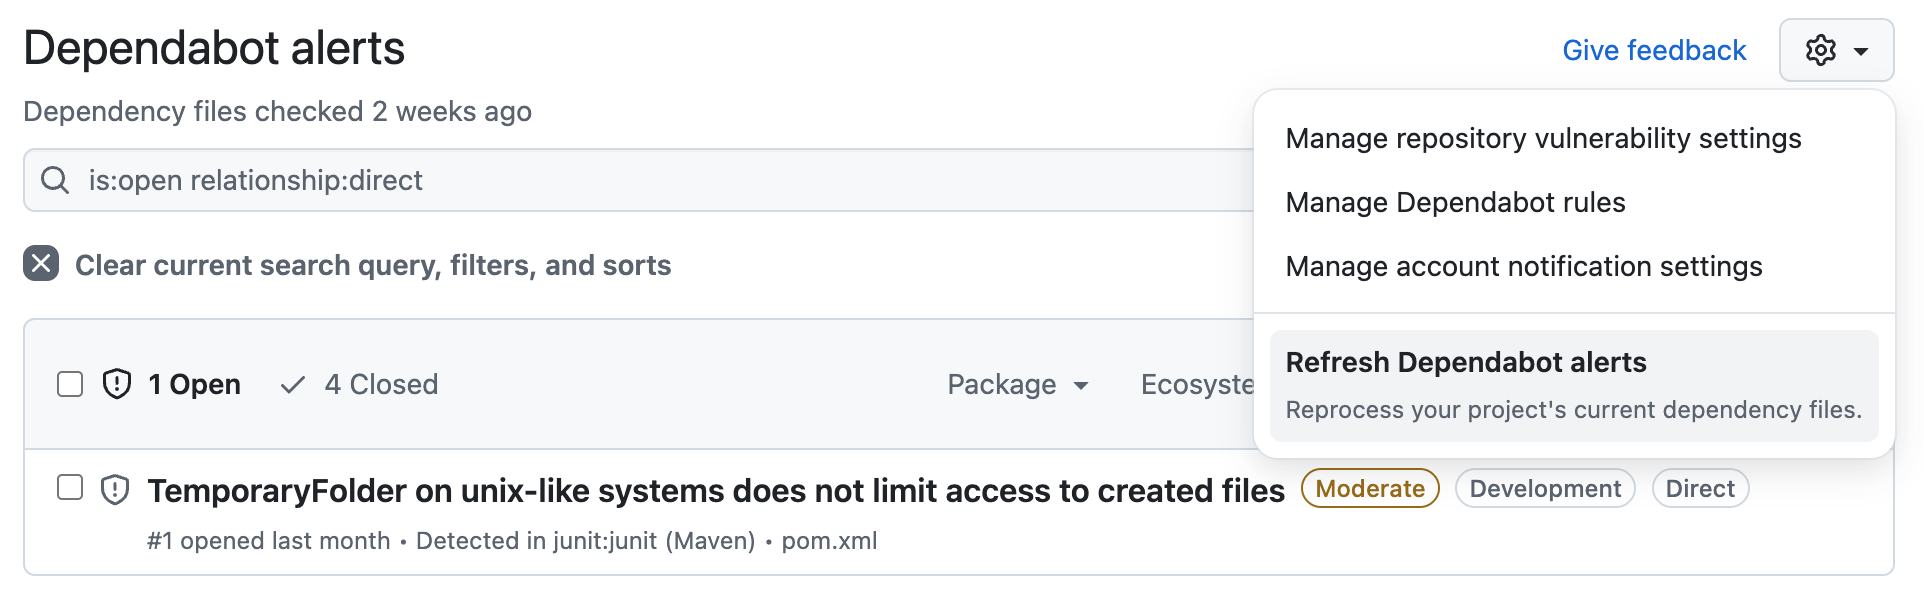
Task: Click the gear settings icon
Action: pyautogui.click(x=1820, y=50)
